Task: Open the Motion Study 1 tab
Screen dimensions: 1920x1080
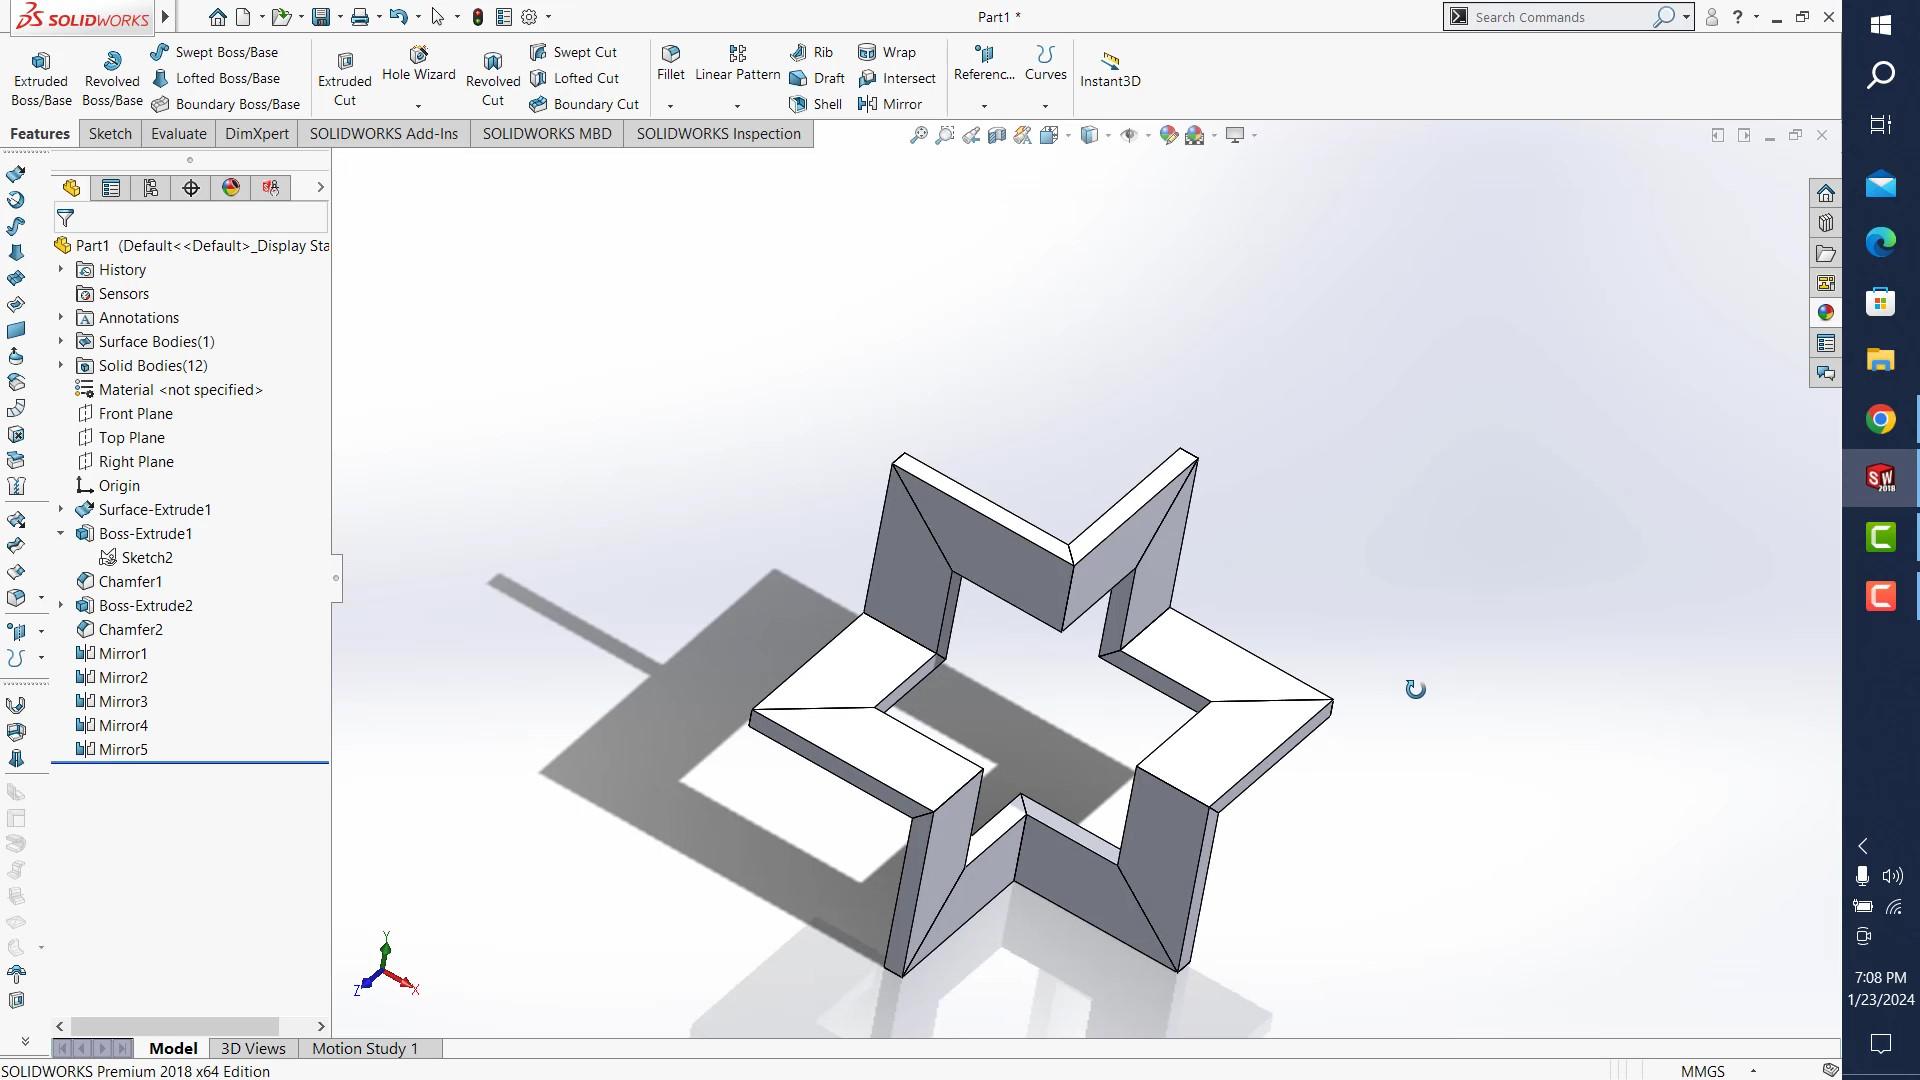Action: click(364, 1048)
